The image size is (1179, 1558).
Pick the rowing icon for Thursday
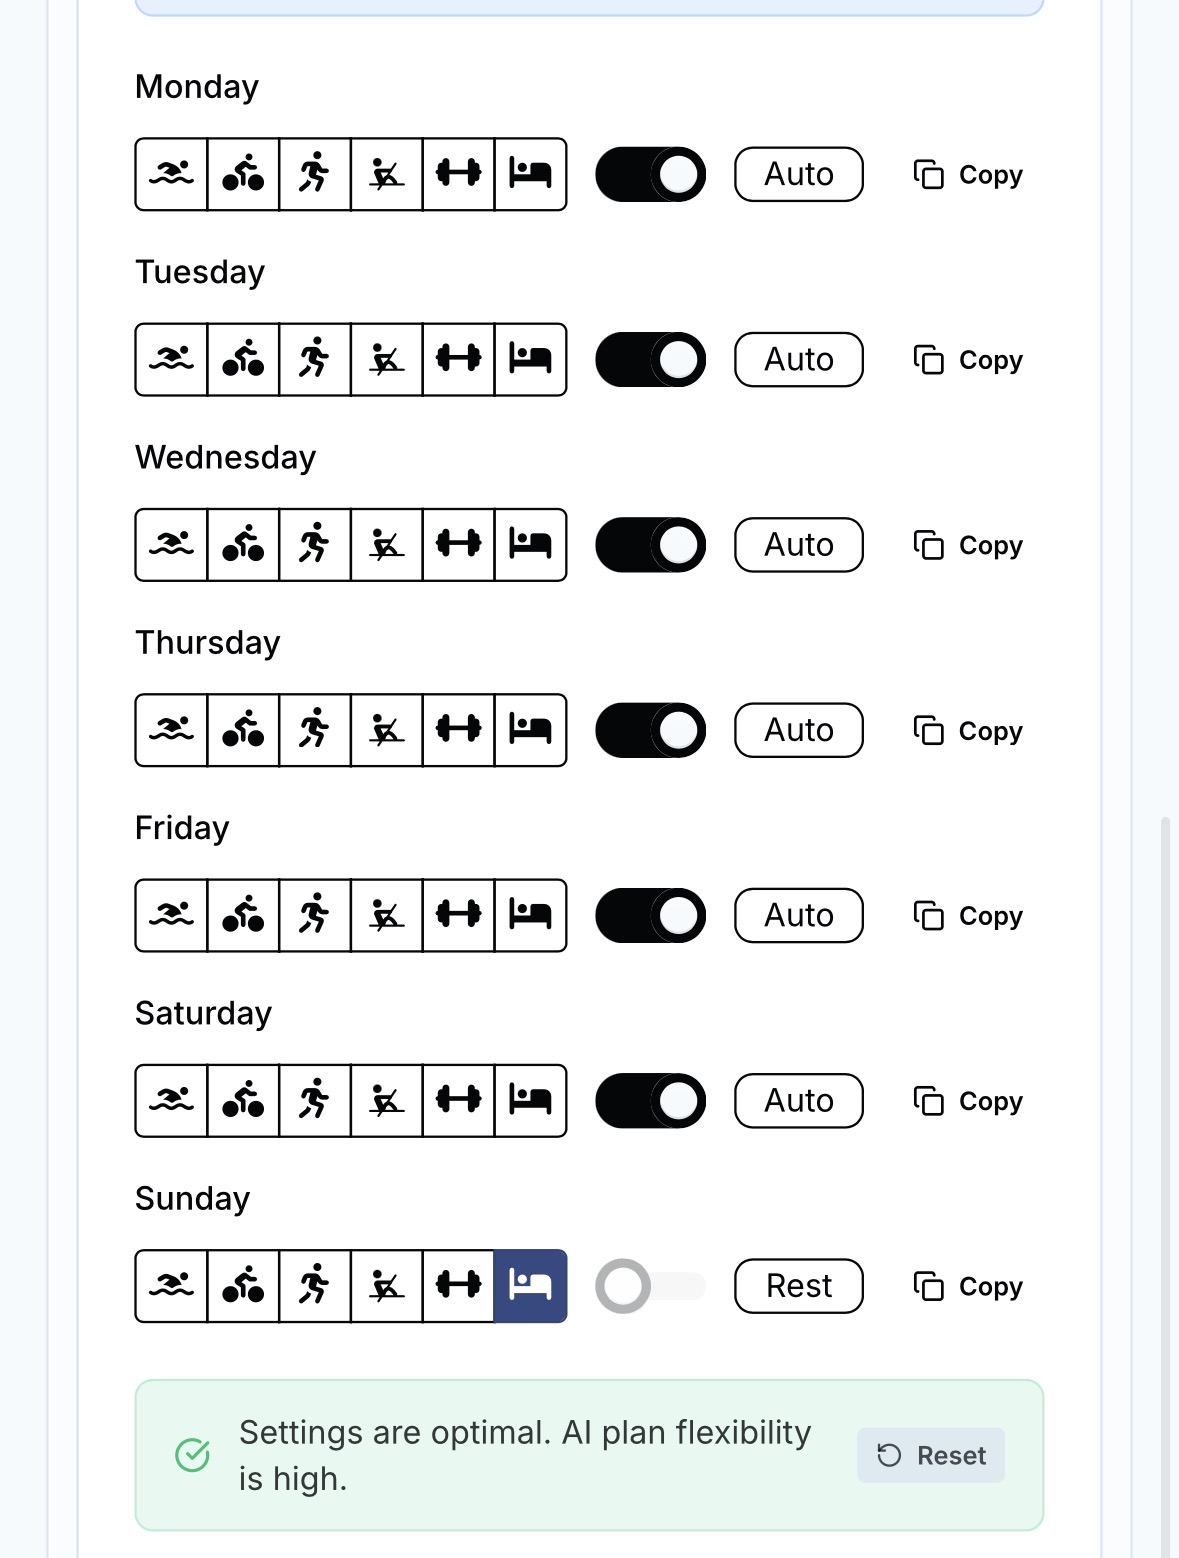[387, 730]
